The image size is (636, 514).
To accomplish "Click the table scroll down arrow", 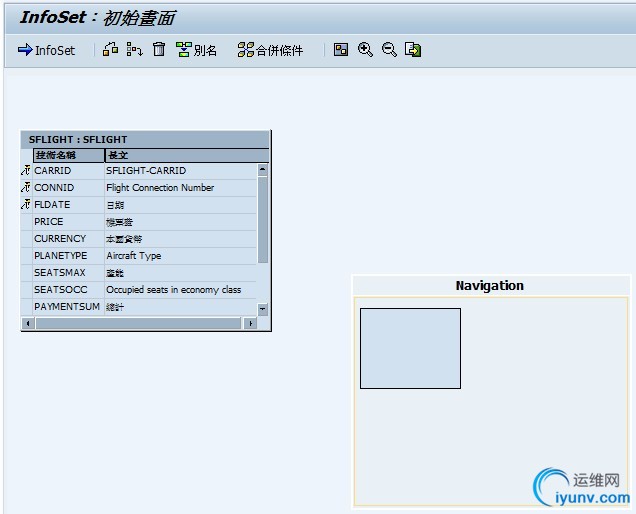I will 263,309.
